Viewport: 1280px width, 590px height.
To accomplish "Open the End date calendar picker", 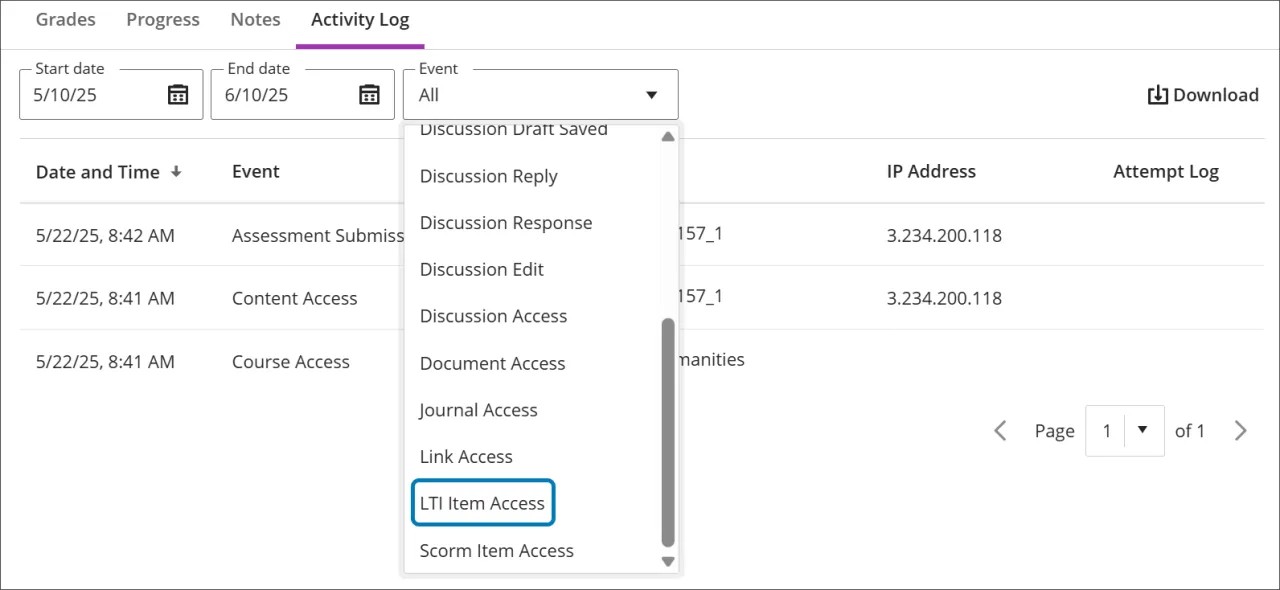I will coord(370,93).
